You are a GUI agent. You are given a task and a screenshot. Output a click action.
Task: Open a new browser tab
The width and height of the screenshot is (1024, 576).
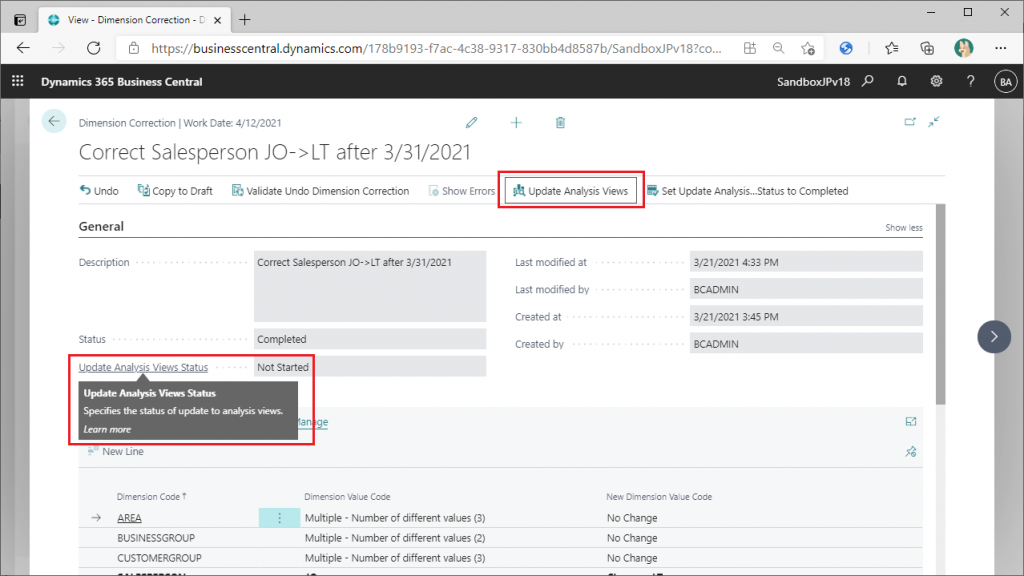tap(245, 20)
